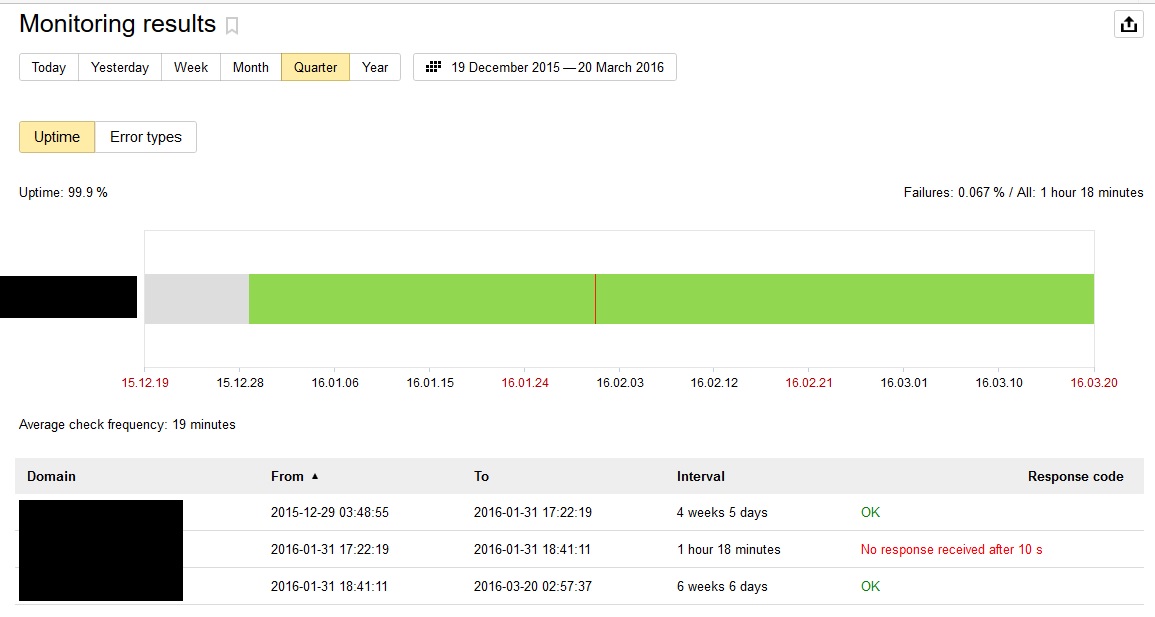Open the Uptime tab

point(57,137)
